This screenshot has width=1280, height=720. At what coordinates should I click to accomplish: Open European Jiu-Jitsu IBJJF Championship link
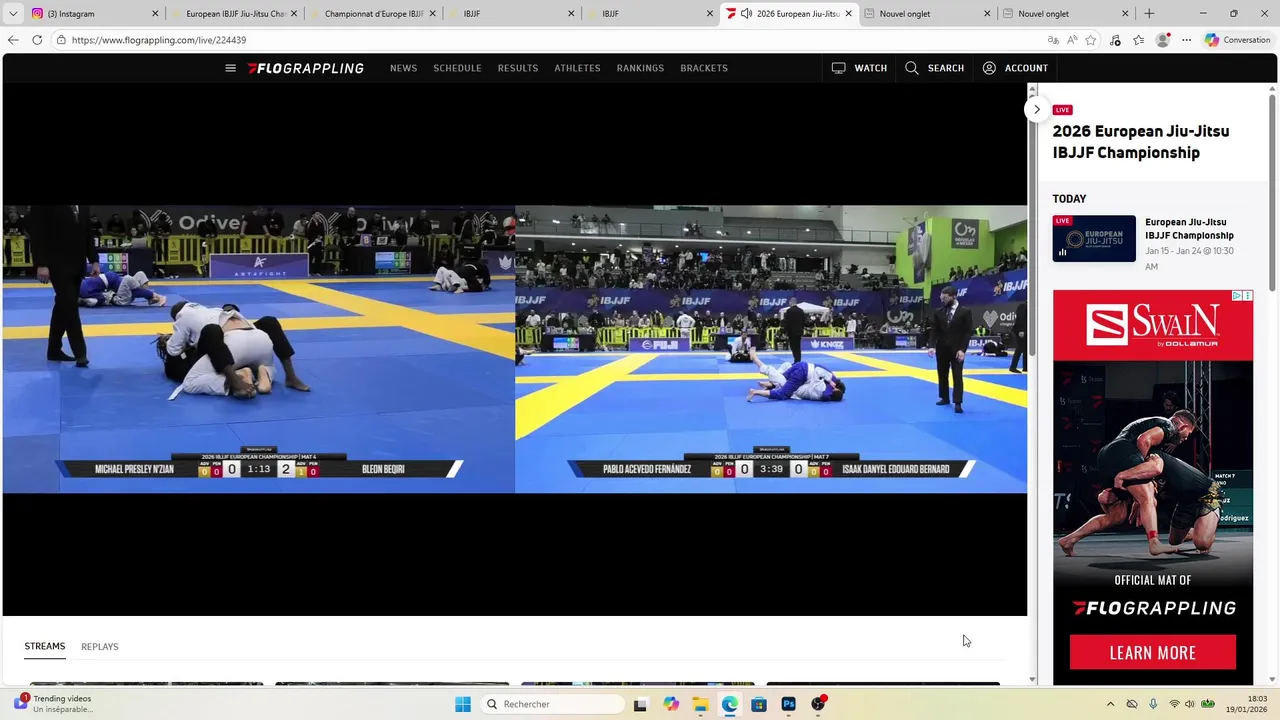(1189, 229)
